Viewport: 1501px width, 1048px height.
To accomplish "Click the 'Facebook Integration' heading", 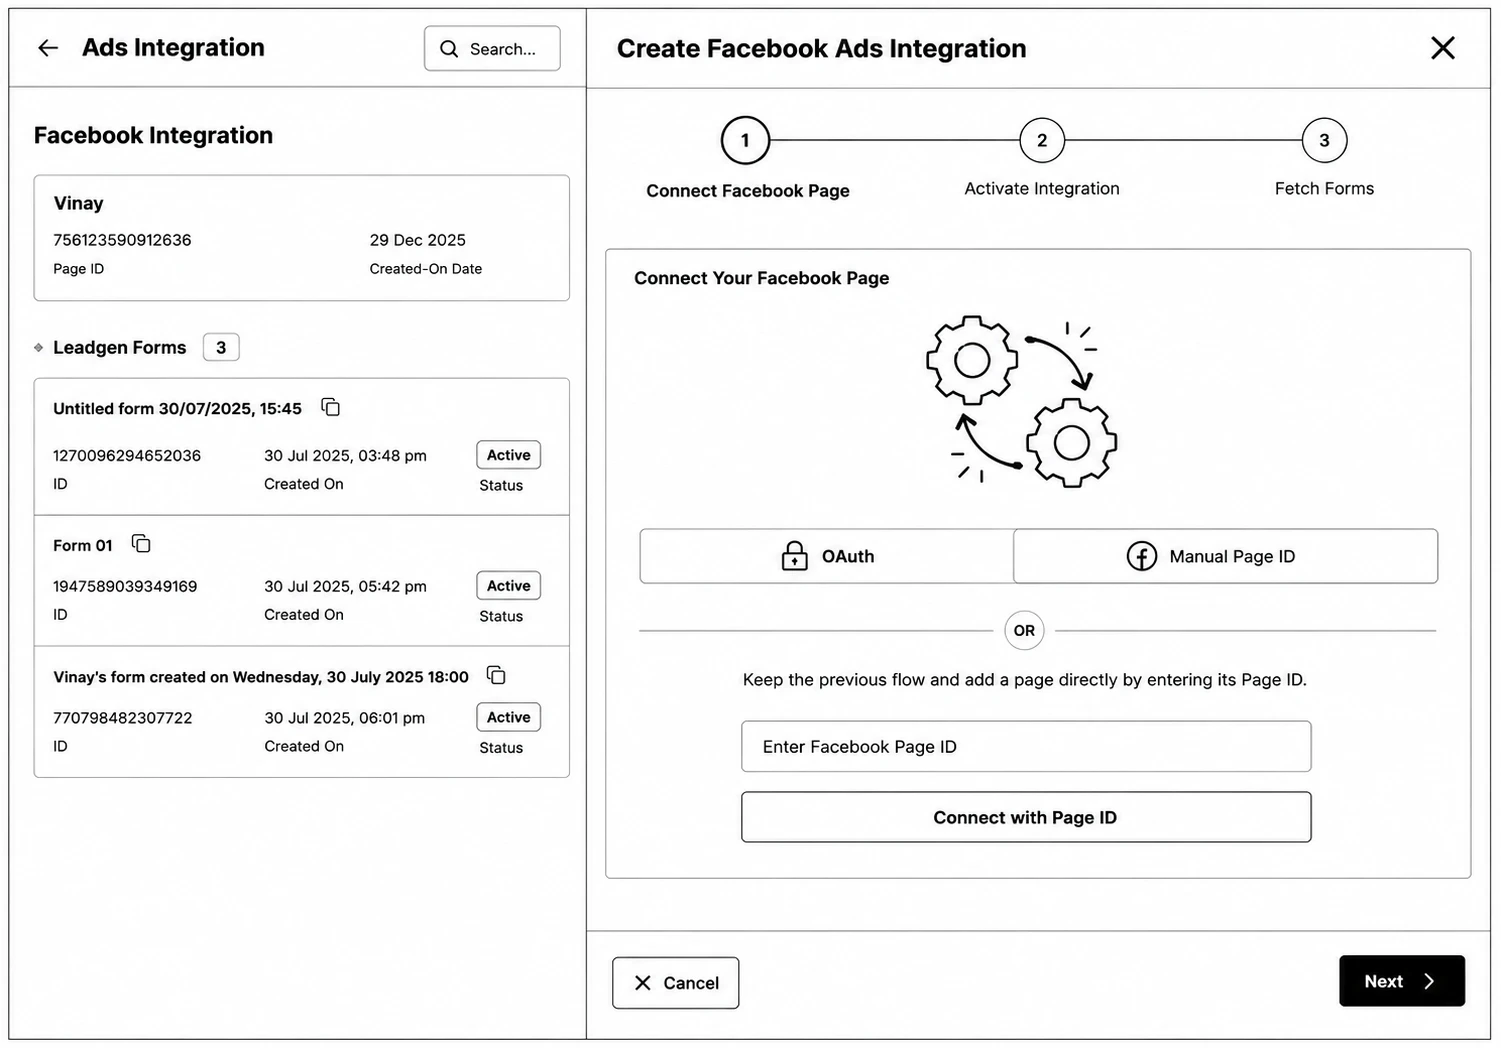I will coord(153,135).
